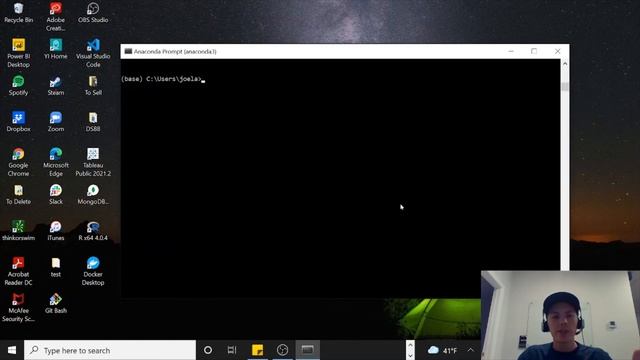Open the Windows Start menu
Image resolution: width=640 pixels, height=360 pixels.
[x=12, y=350]
